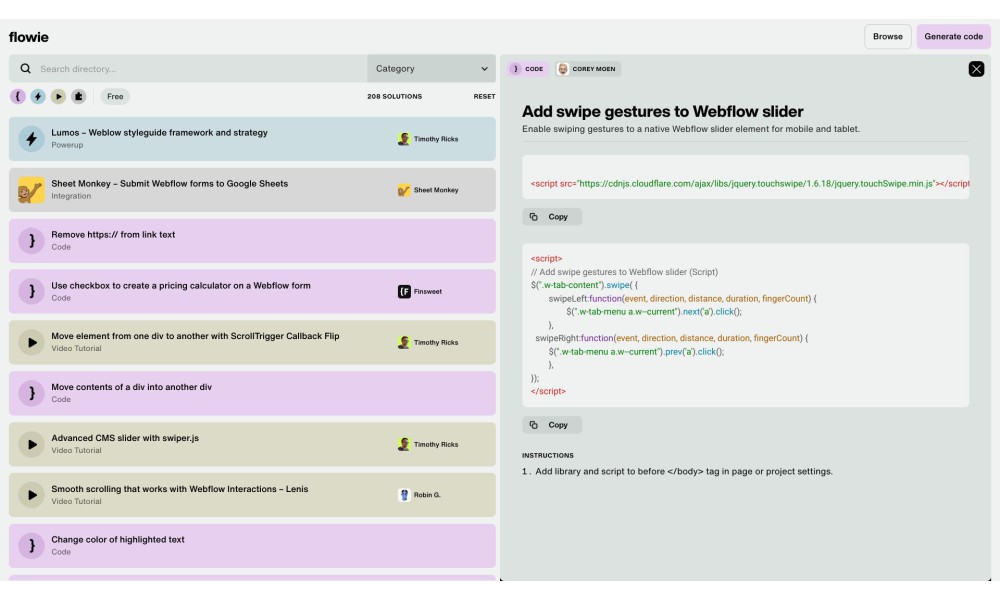Viewport: 1000px width, 600px height.
Task: Click the lightning icon on Lumos row
Action: (x=31, y=138)
